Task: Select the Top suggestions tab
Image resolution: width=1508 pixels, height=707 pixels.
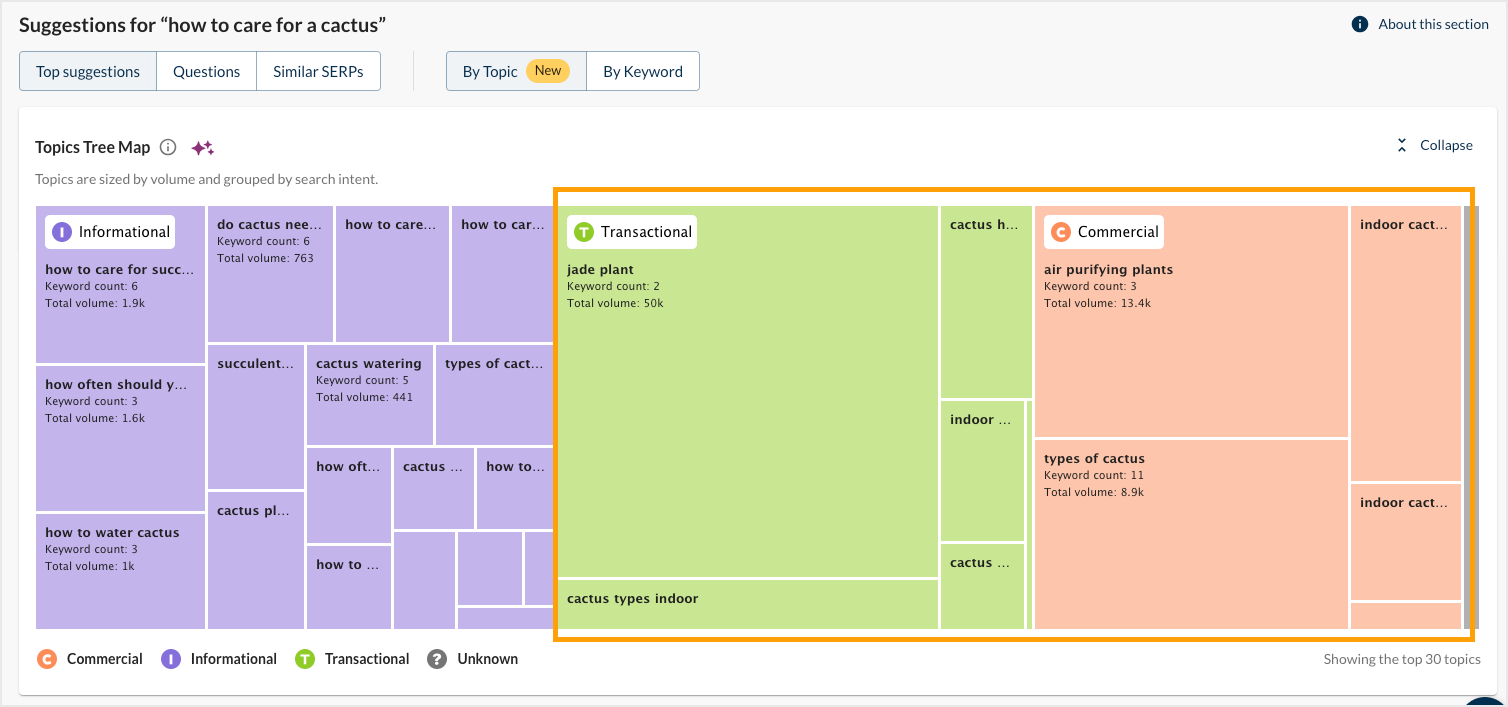Action: [88, 71]
